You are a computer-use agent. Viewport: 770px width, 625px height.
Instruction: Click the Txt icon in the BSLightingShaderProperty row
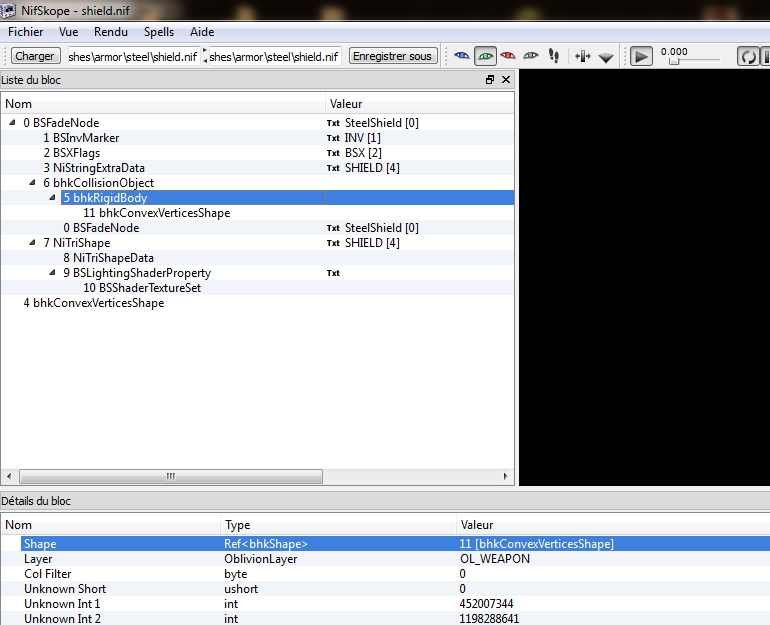pyautogui.click(x=333, y=273)
